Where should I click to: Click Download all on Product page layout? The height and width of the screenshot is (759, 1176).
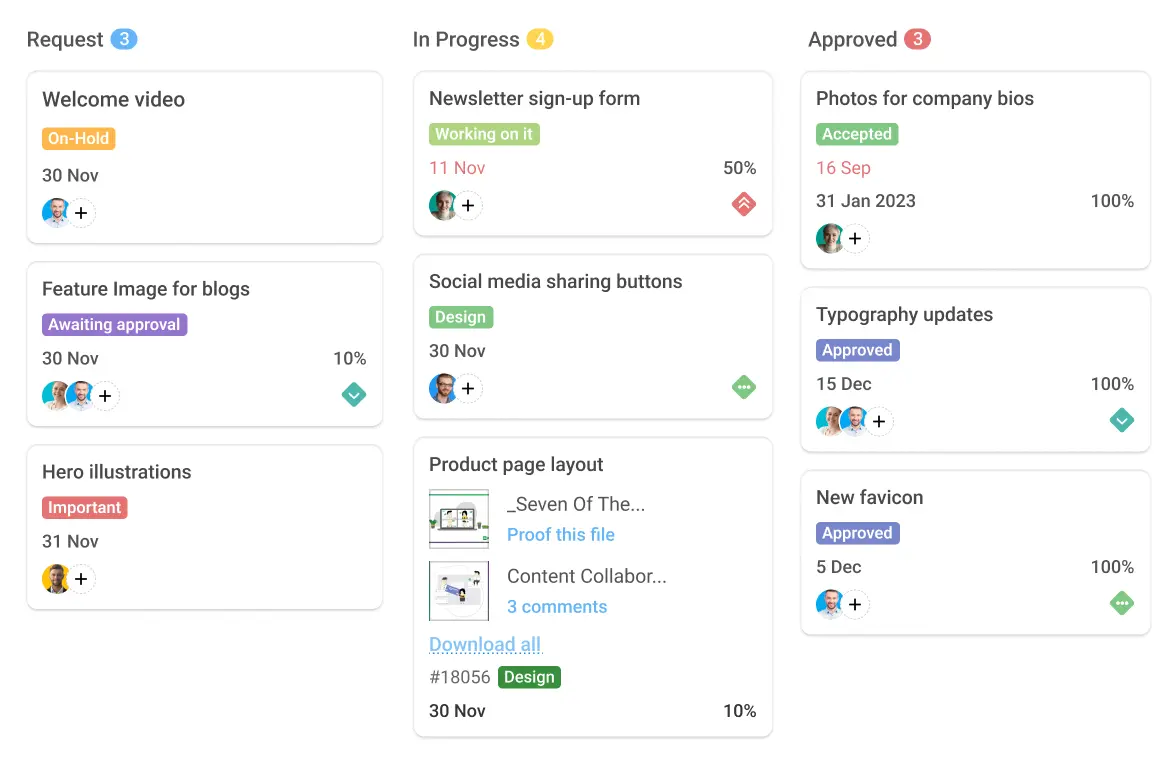tap(485, 644)
